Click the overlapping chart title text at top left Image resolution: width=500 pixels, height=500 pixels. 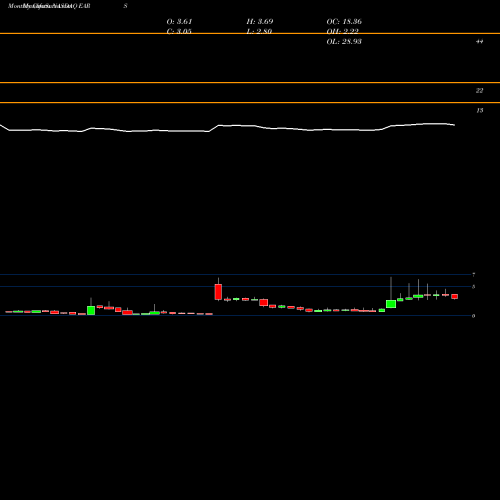pyautogui.click(x=49, y=6)
